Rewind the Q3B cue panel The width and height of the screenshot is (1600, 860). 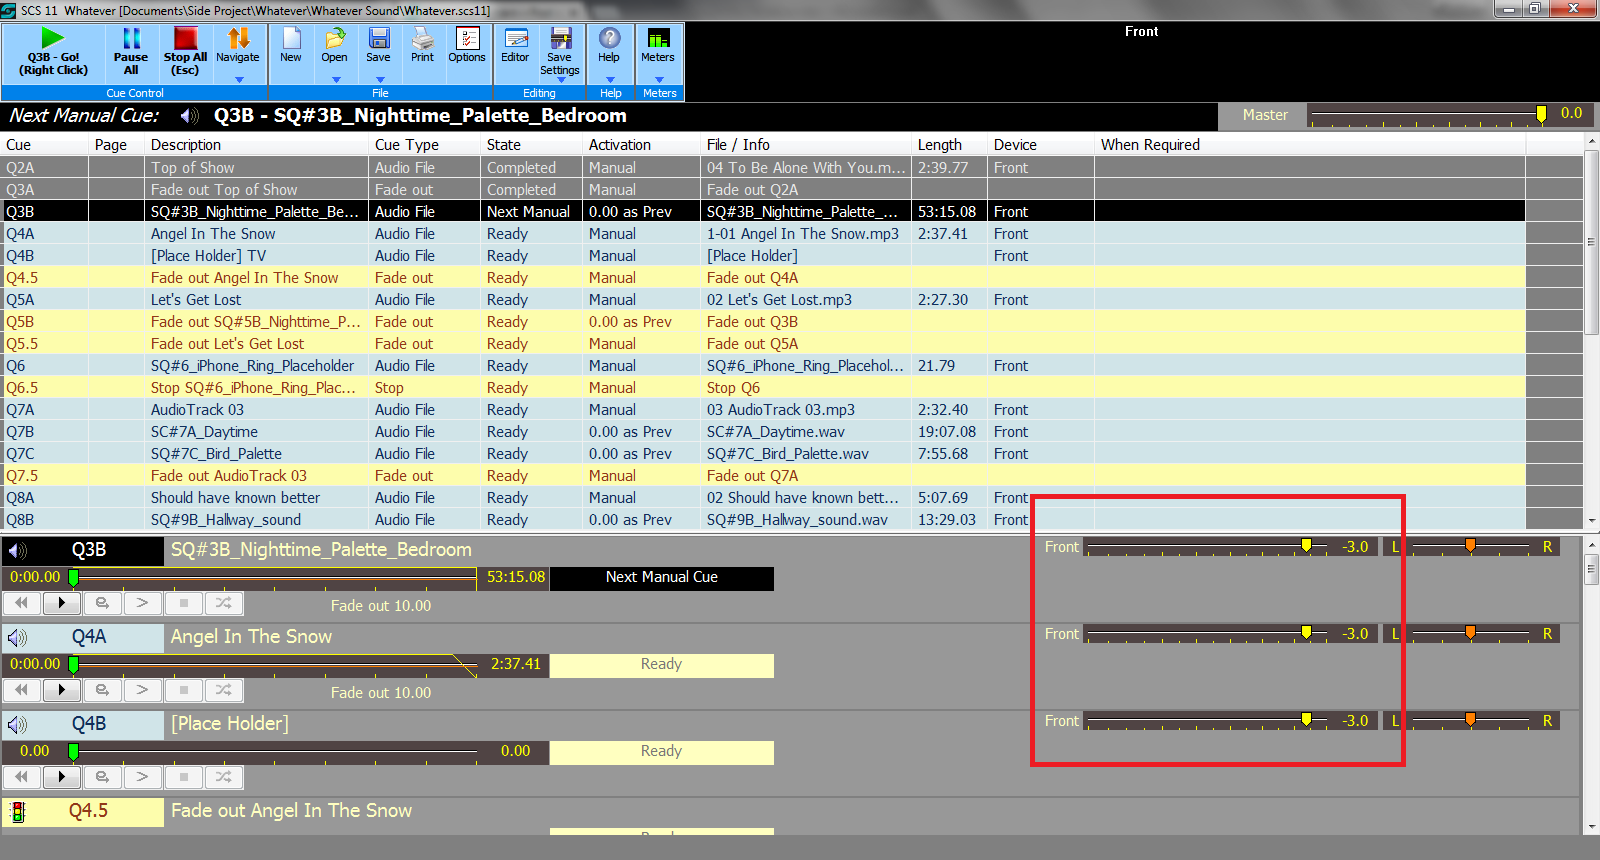[22, 603]
